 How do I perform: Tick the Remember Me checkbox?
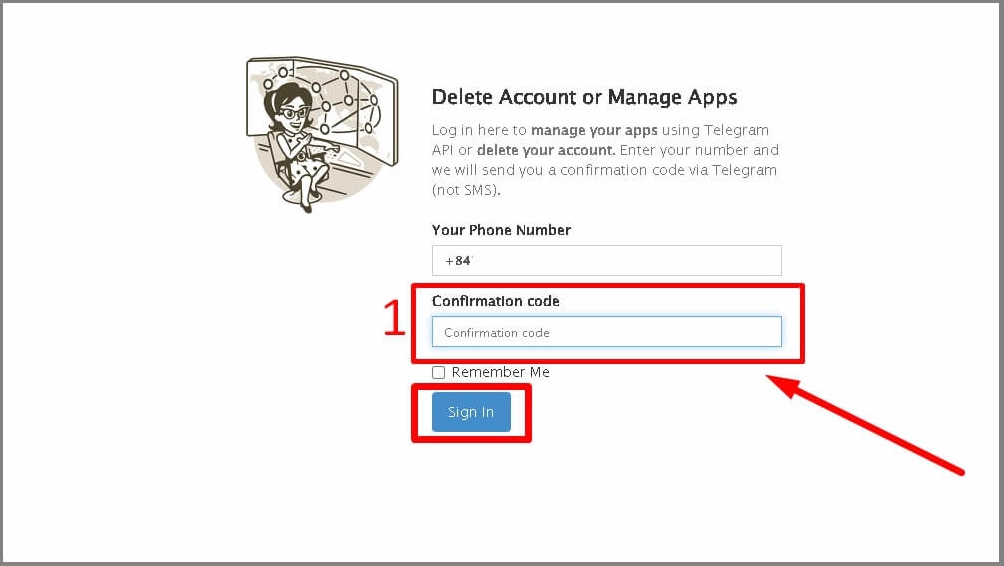[x=439, y=372]
